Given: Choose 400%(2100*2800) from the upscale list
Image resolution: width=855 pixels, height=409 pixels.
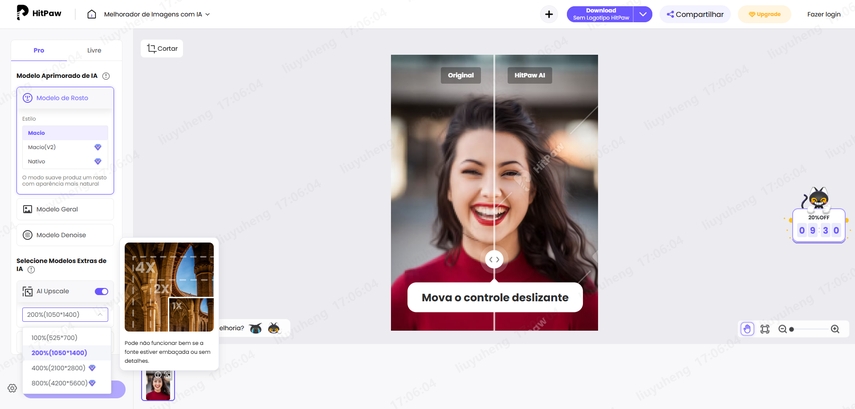Looking at the screenshot, I should pyautogui.click(x=60, y=368).
